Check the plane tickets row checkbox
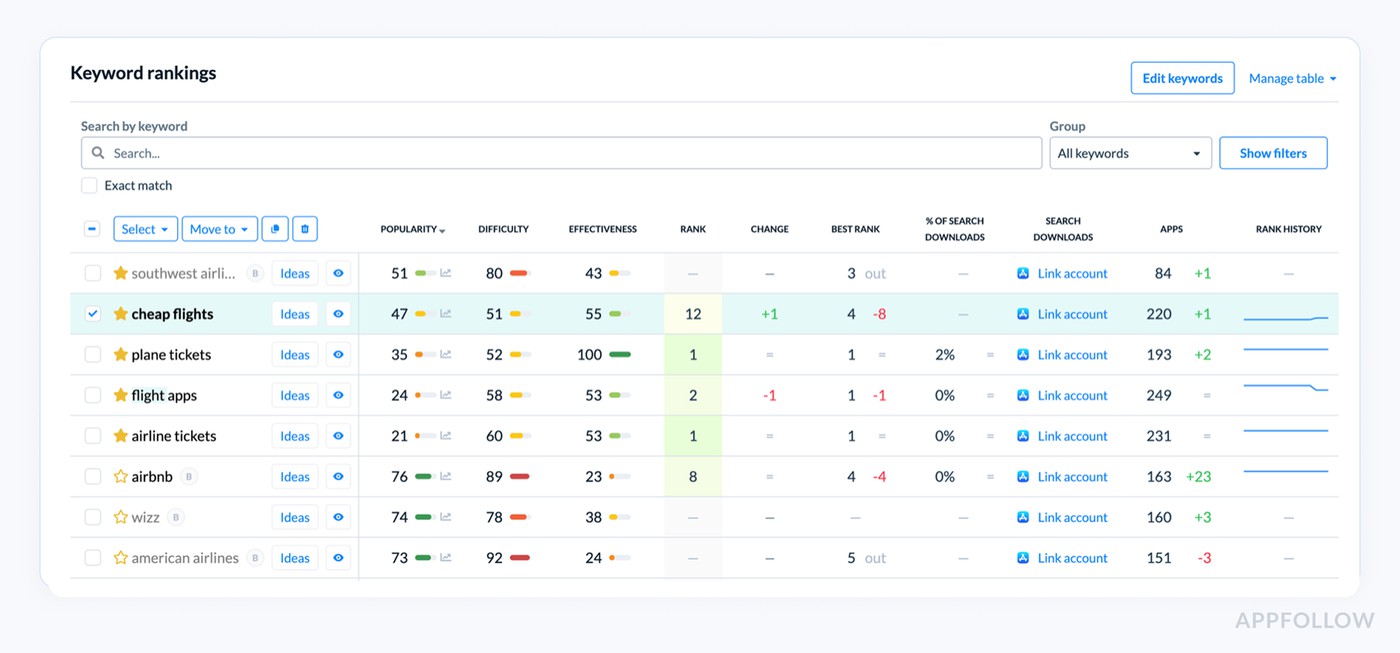 pos(92,354)
